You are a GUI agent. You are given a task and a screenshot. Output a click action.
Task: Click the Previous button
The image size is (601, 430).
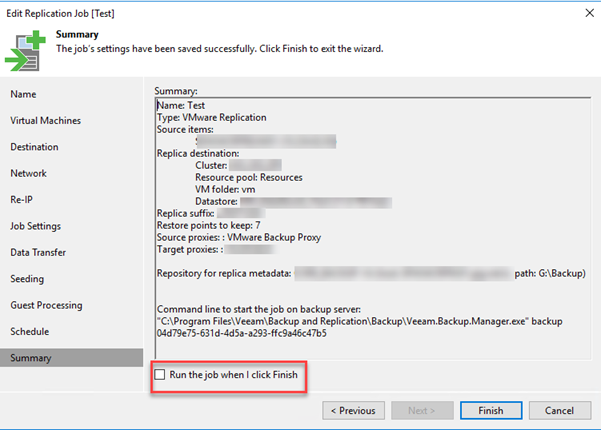[353, 411]
